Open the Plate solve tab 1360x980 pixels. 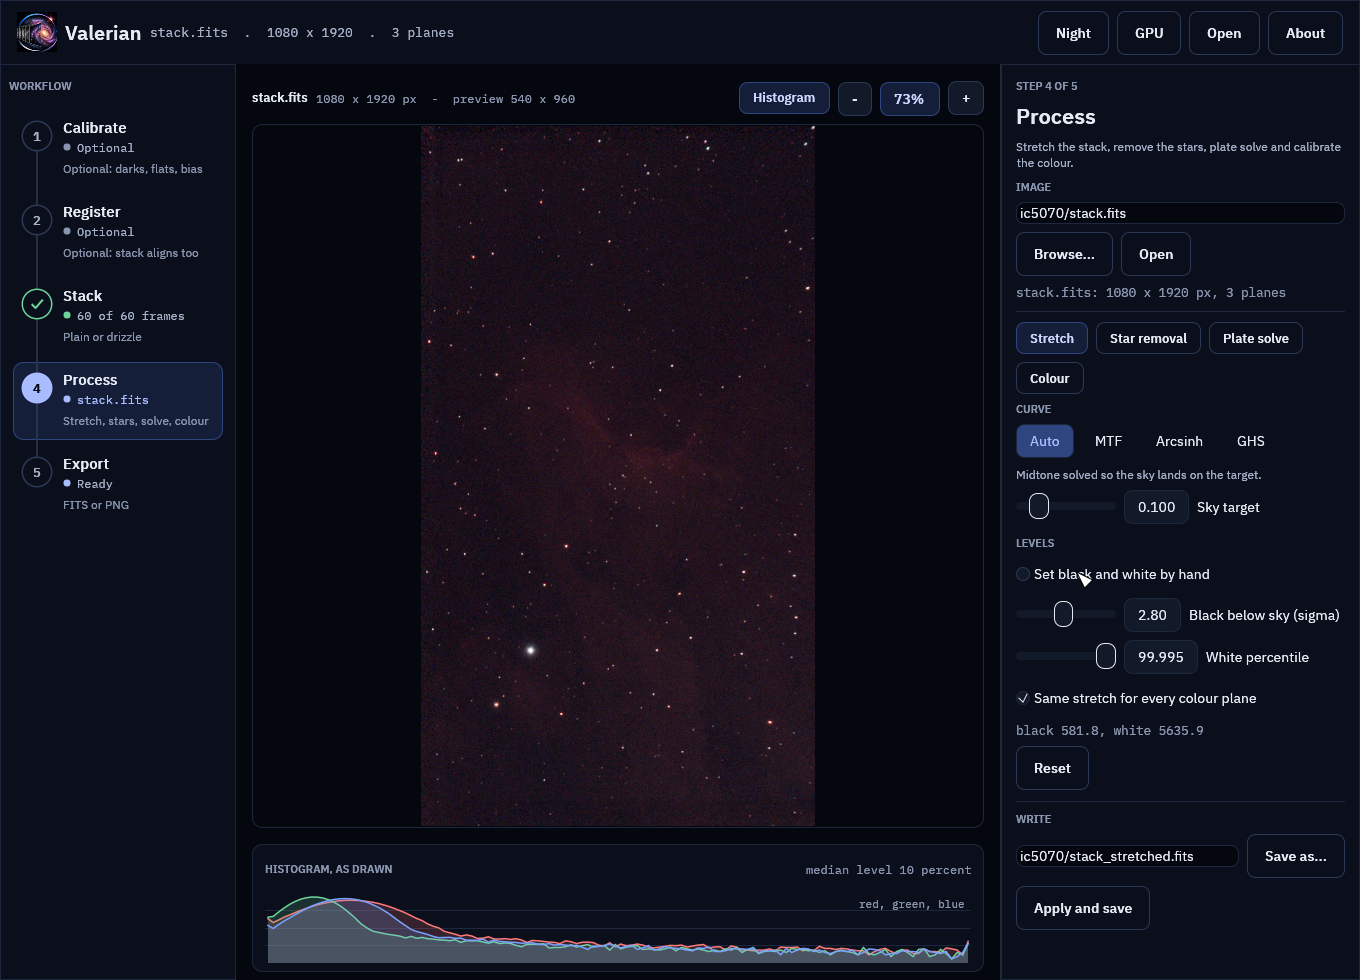point(1256,338)
